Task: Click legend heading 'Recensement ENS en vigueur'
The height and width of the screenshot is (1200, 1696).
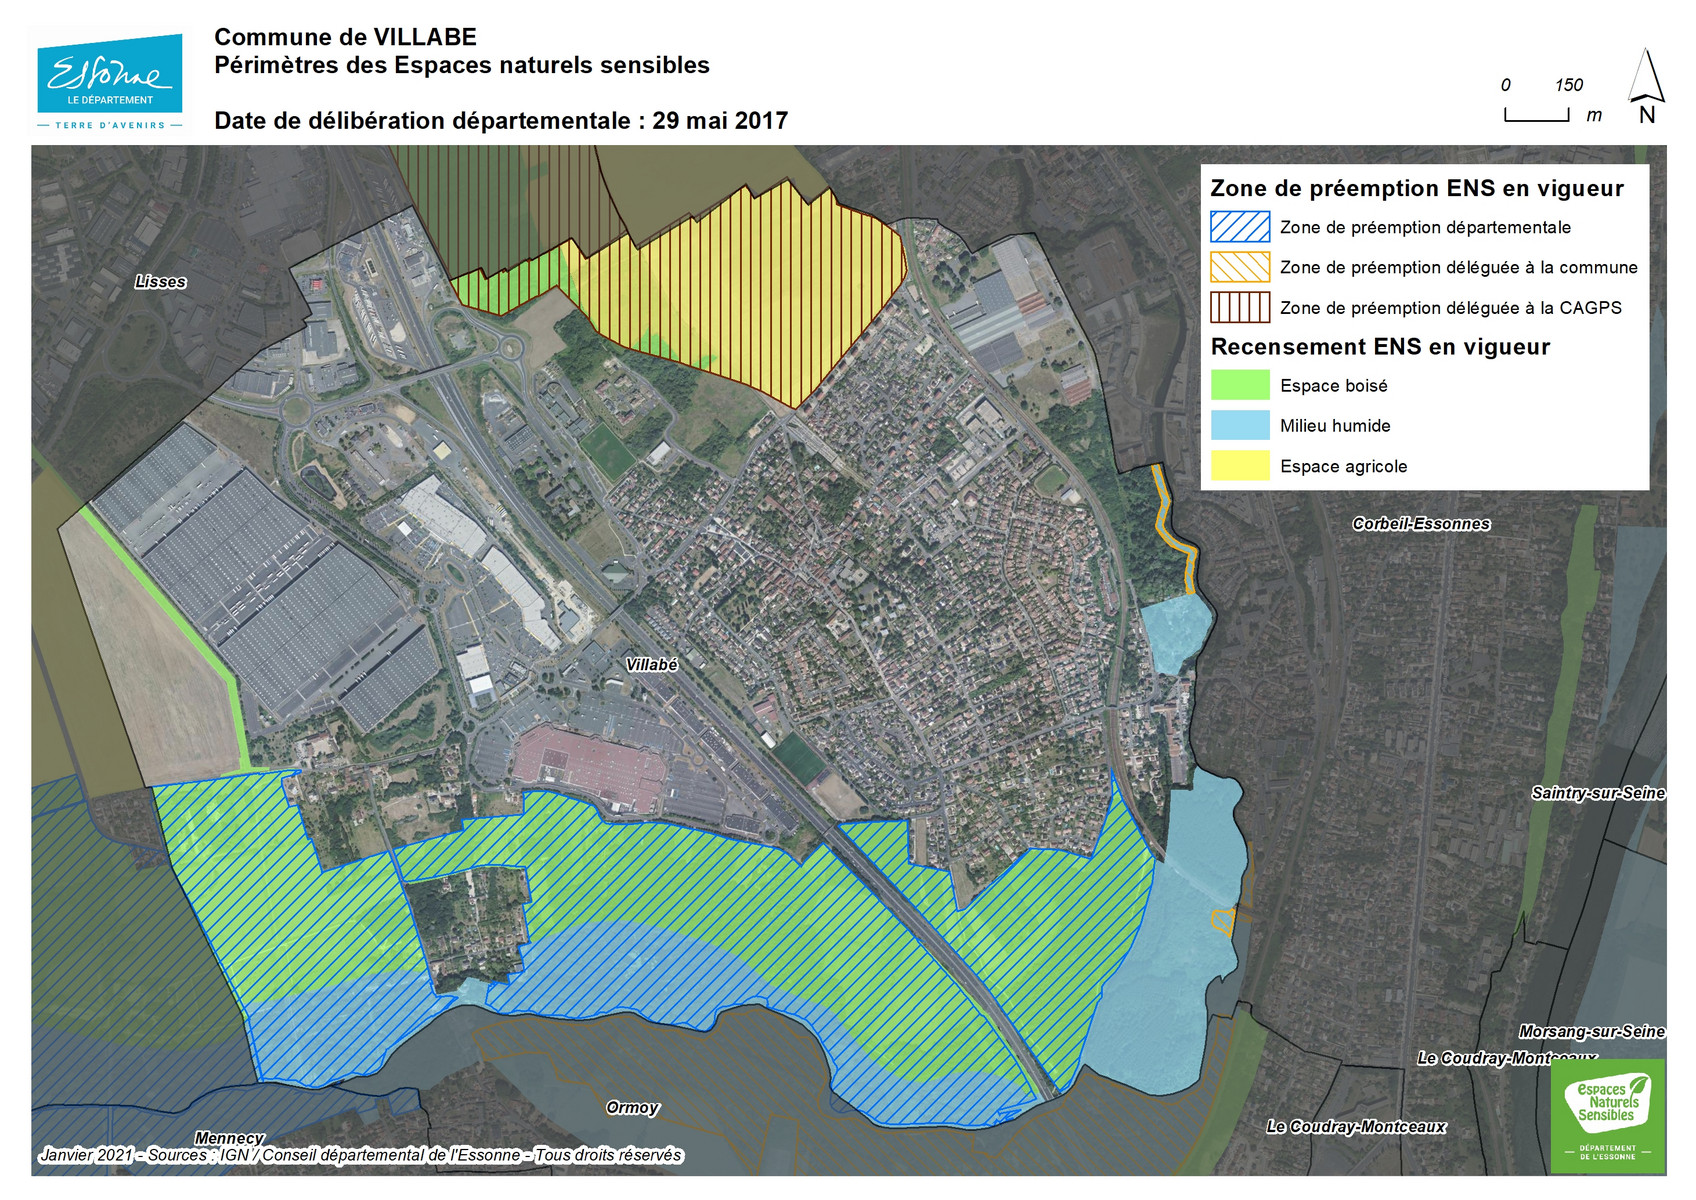Action: 1380,347
